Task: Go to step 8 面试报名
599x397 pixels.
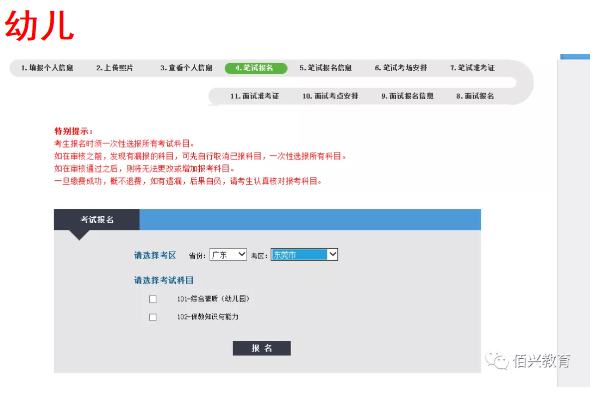Action: point(475,96)
